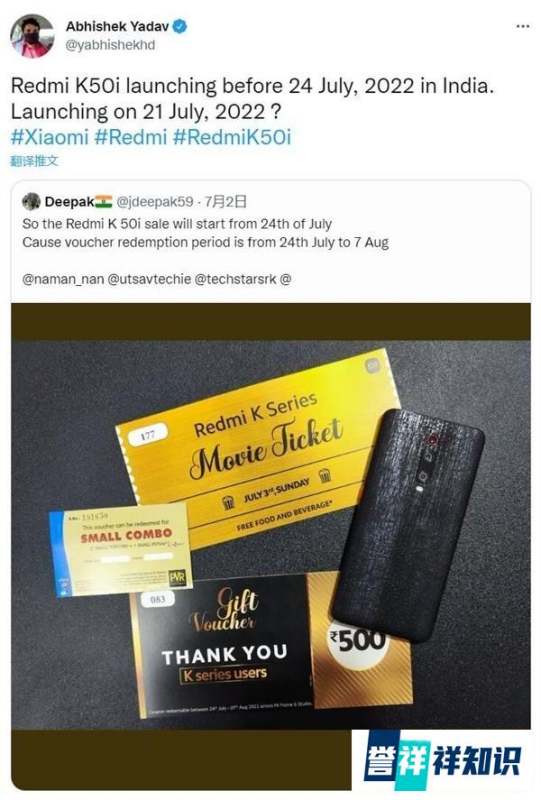Open the #Redmi hashtag
The width and height of the screenshot is (541, 800).
(131, 137)
